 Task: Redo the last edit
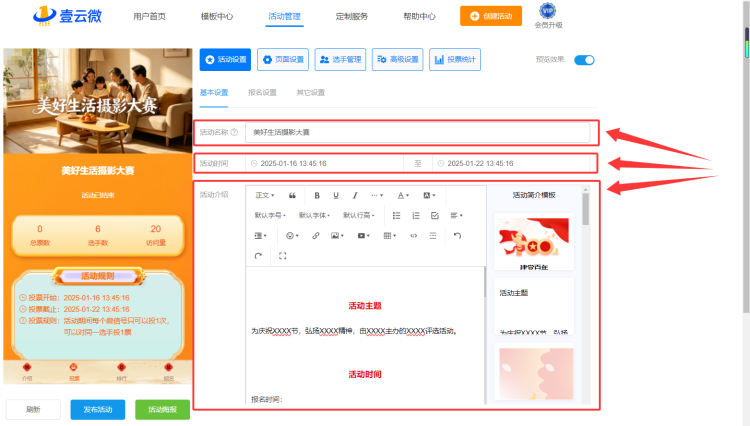pos(258,256)
